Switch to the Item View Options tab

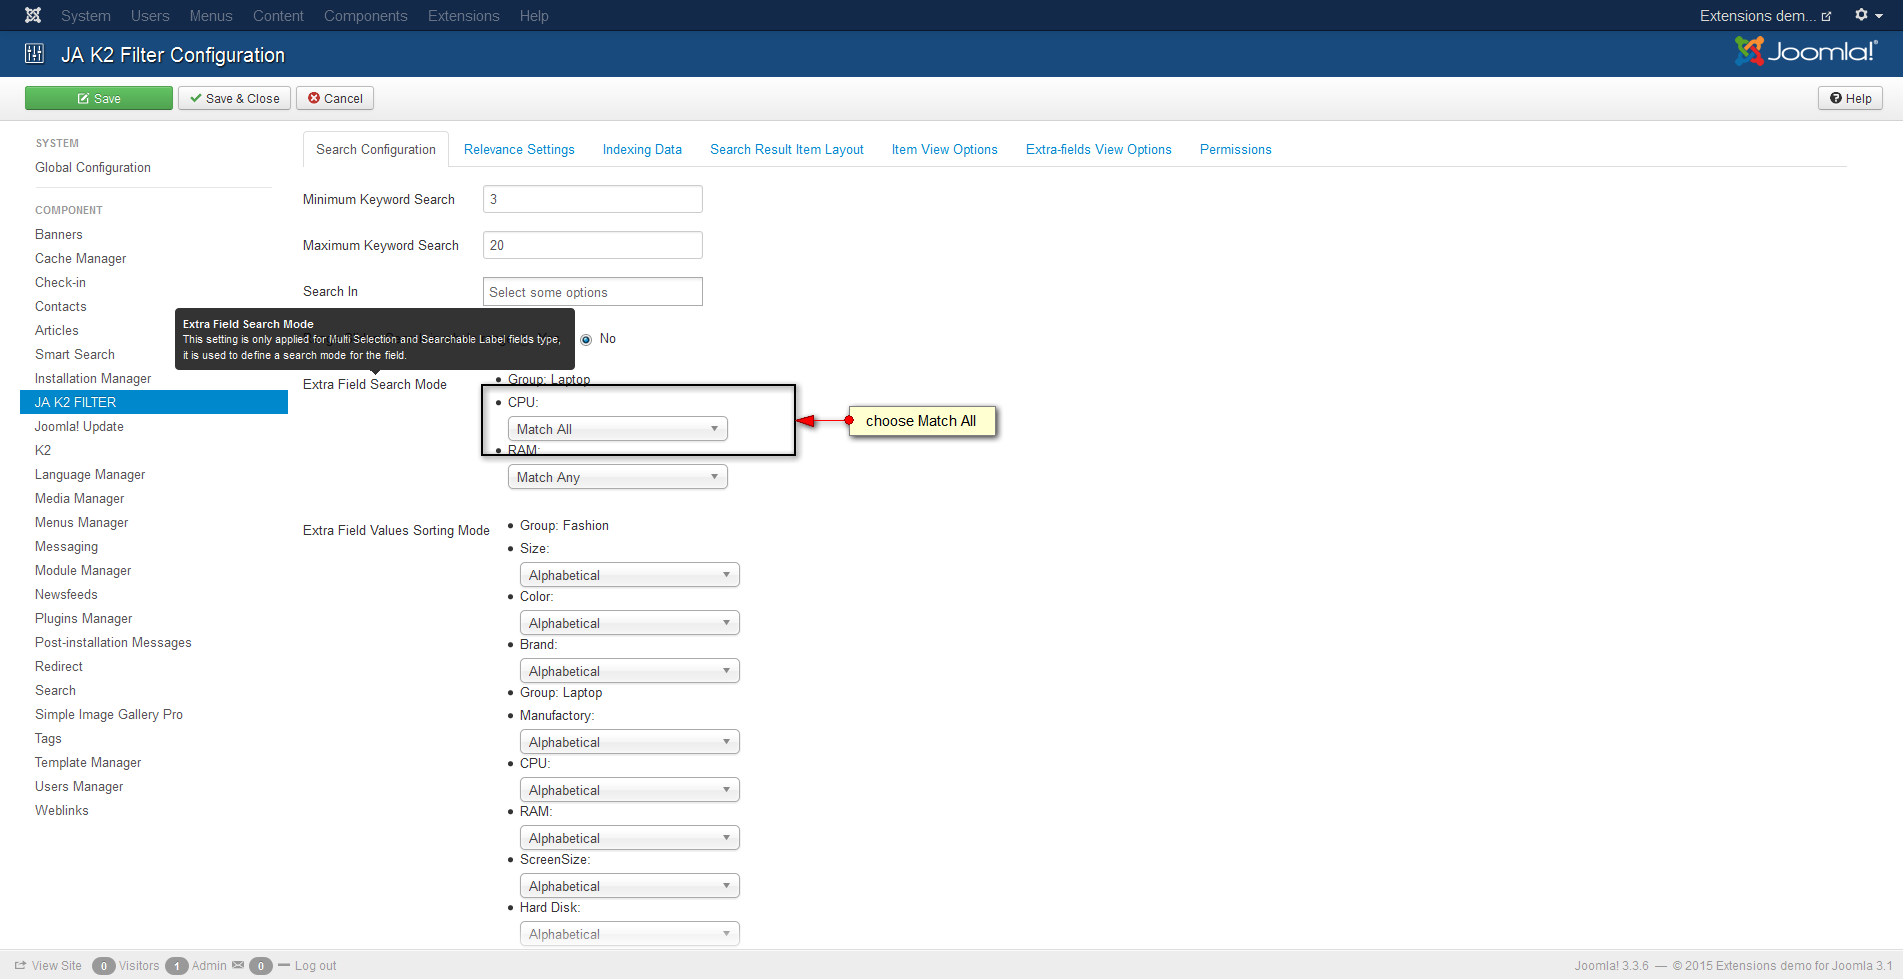pos(945,149)
